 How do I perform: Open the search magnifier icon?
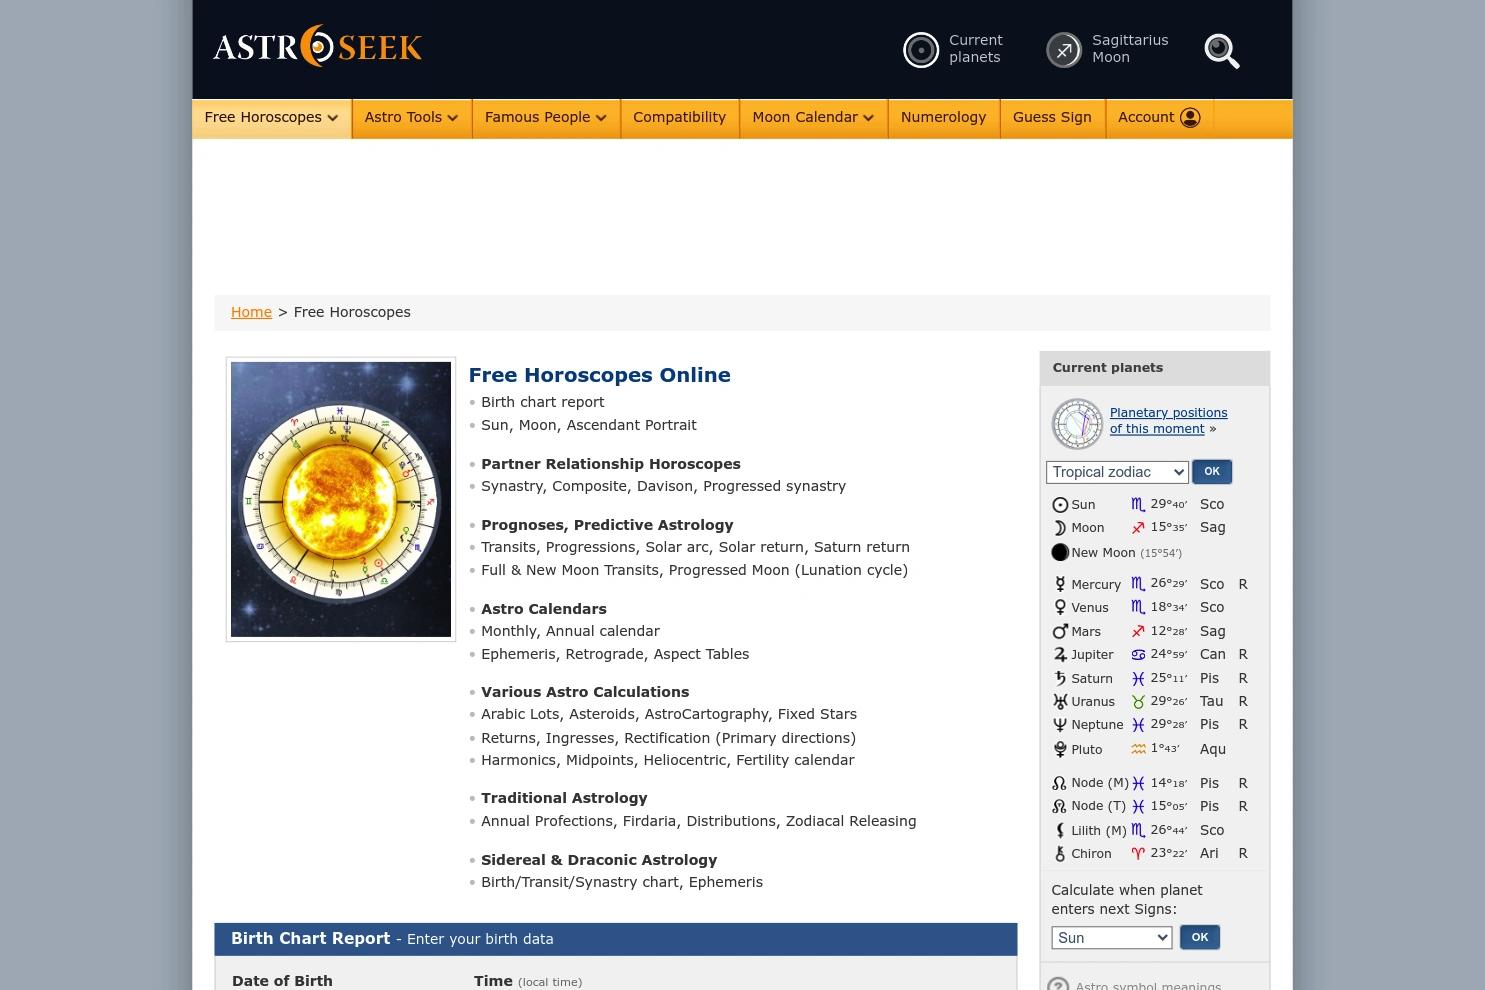pos(1222,51)
